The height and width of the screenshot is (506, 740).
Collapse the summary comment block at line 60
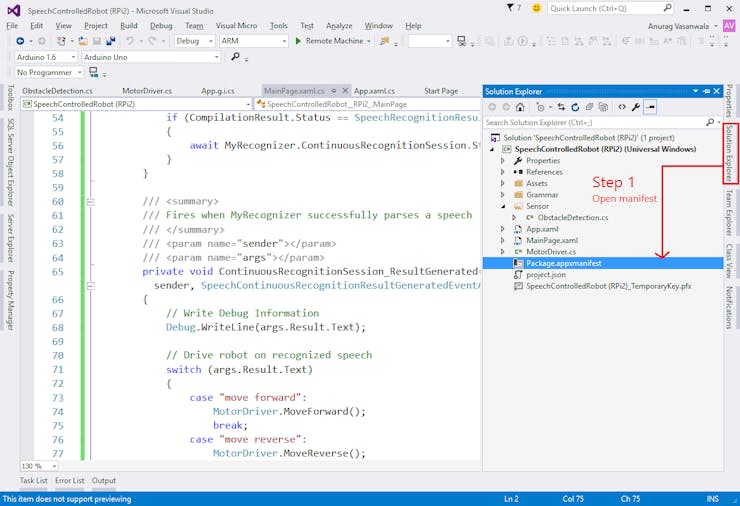pyautogui.click(x=91, y=202)
